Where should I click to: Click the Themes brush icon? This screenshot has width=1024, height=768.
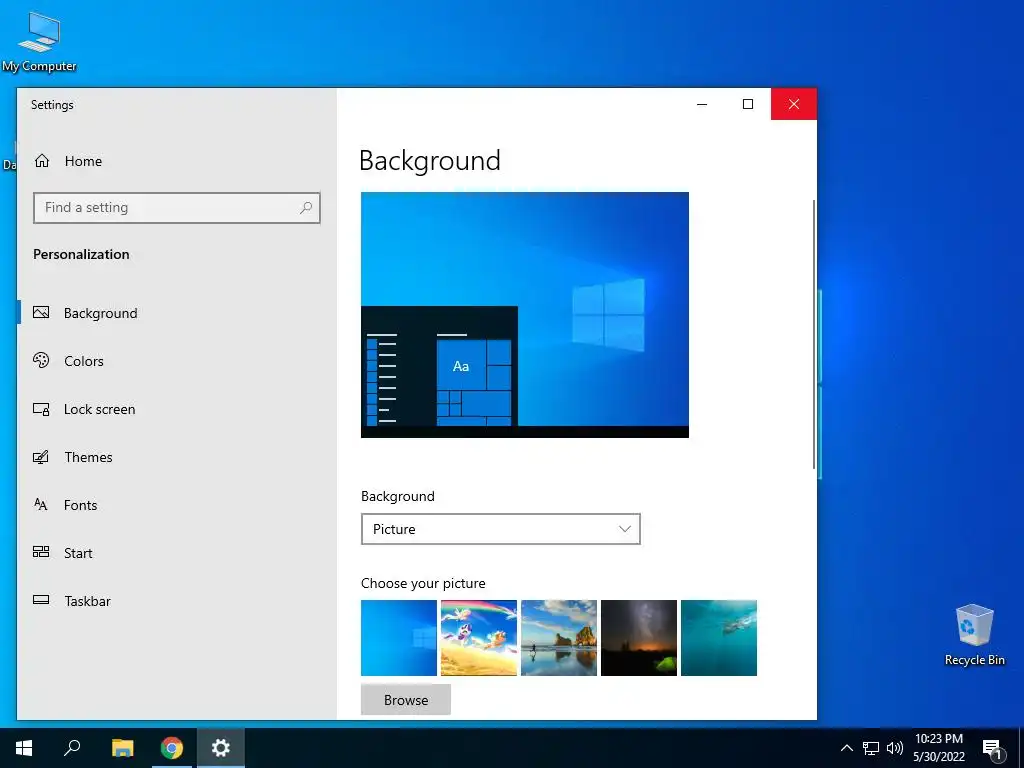coord(41,457)
